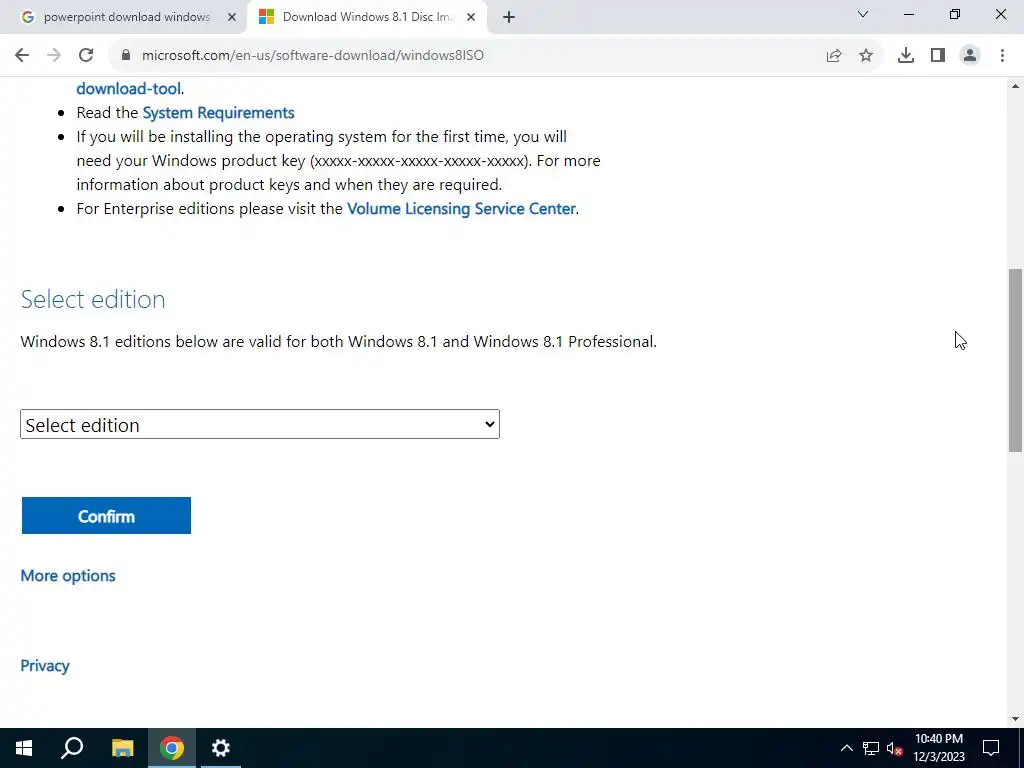Click Chrome icon in taskbar
Viewport: 1024px width, 768px height.
(x=172, y=748)
